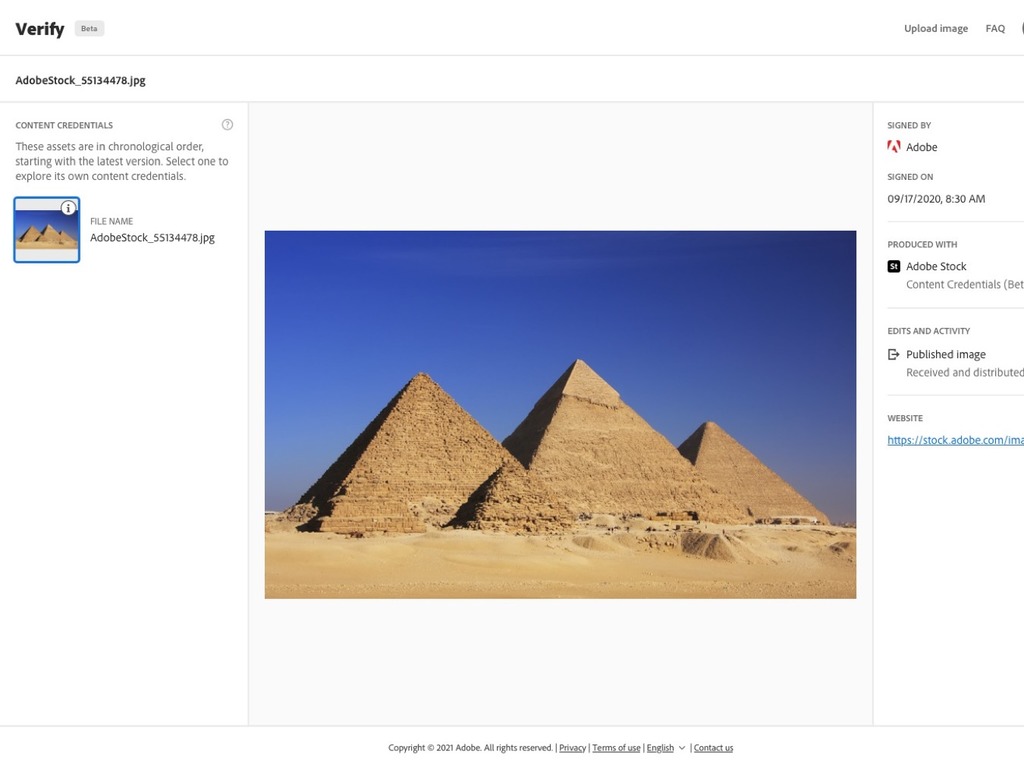Open the FAQ page
This screenshot has width=1024, height=768.
point(995,29)
